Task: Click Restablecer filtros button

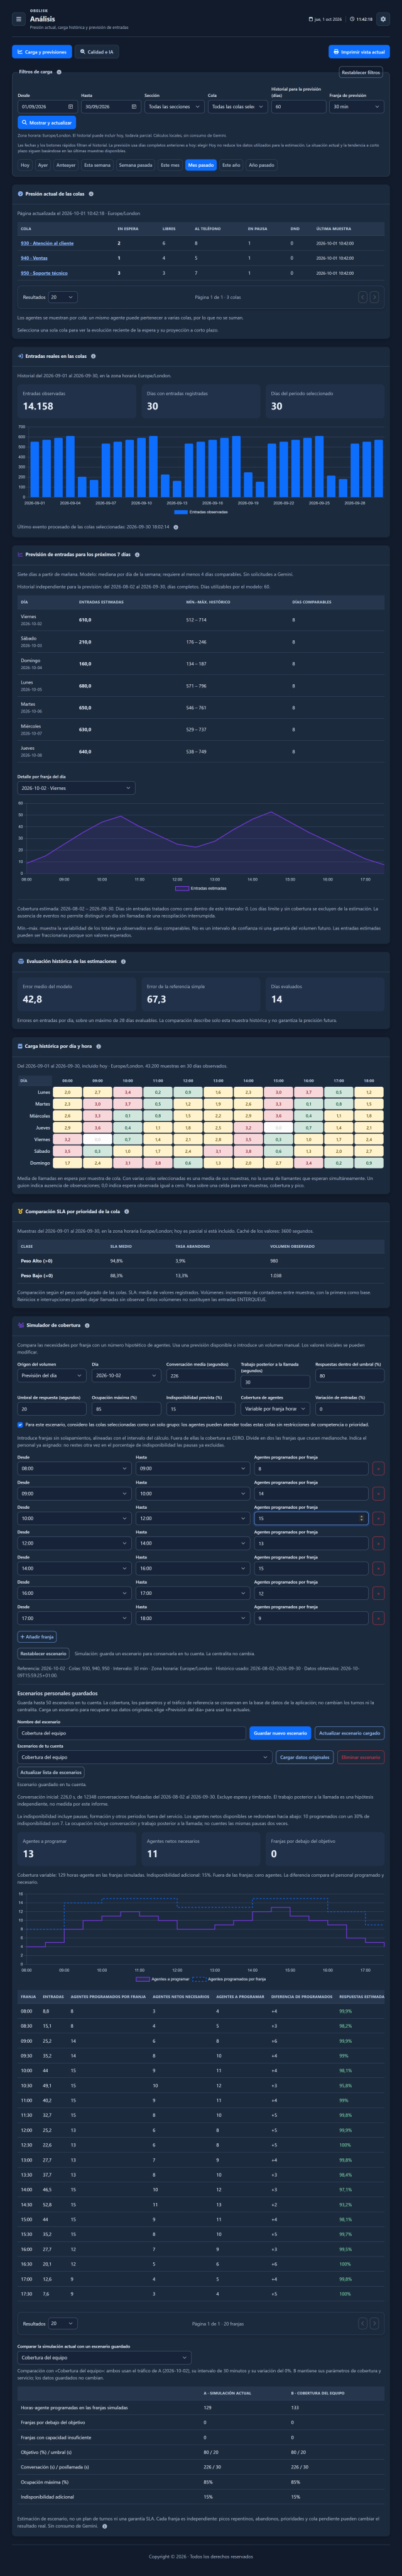Action: pyautogui.click(x=361, y=73)
